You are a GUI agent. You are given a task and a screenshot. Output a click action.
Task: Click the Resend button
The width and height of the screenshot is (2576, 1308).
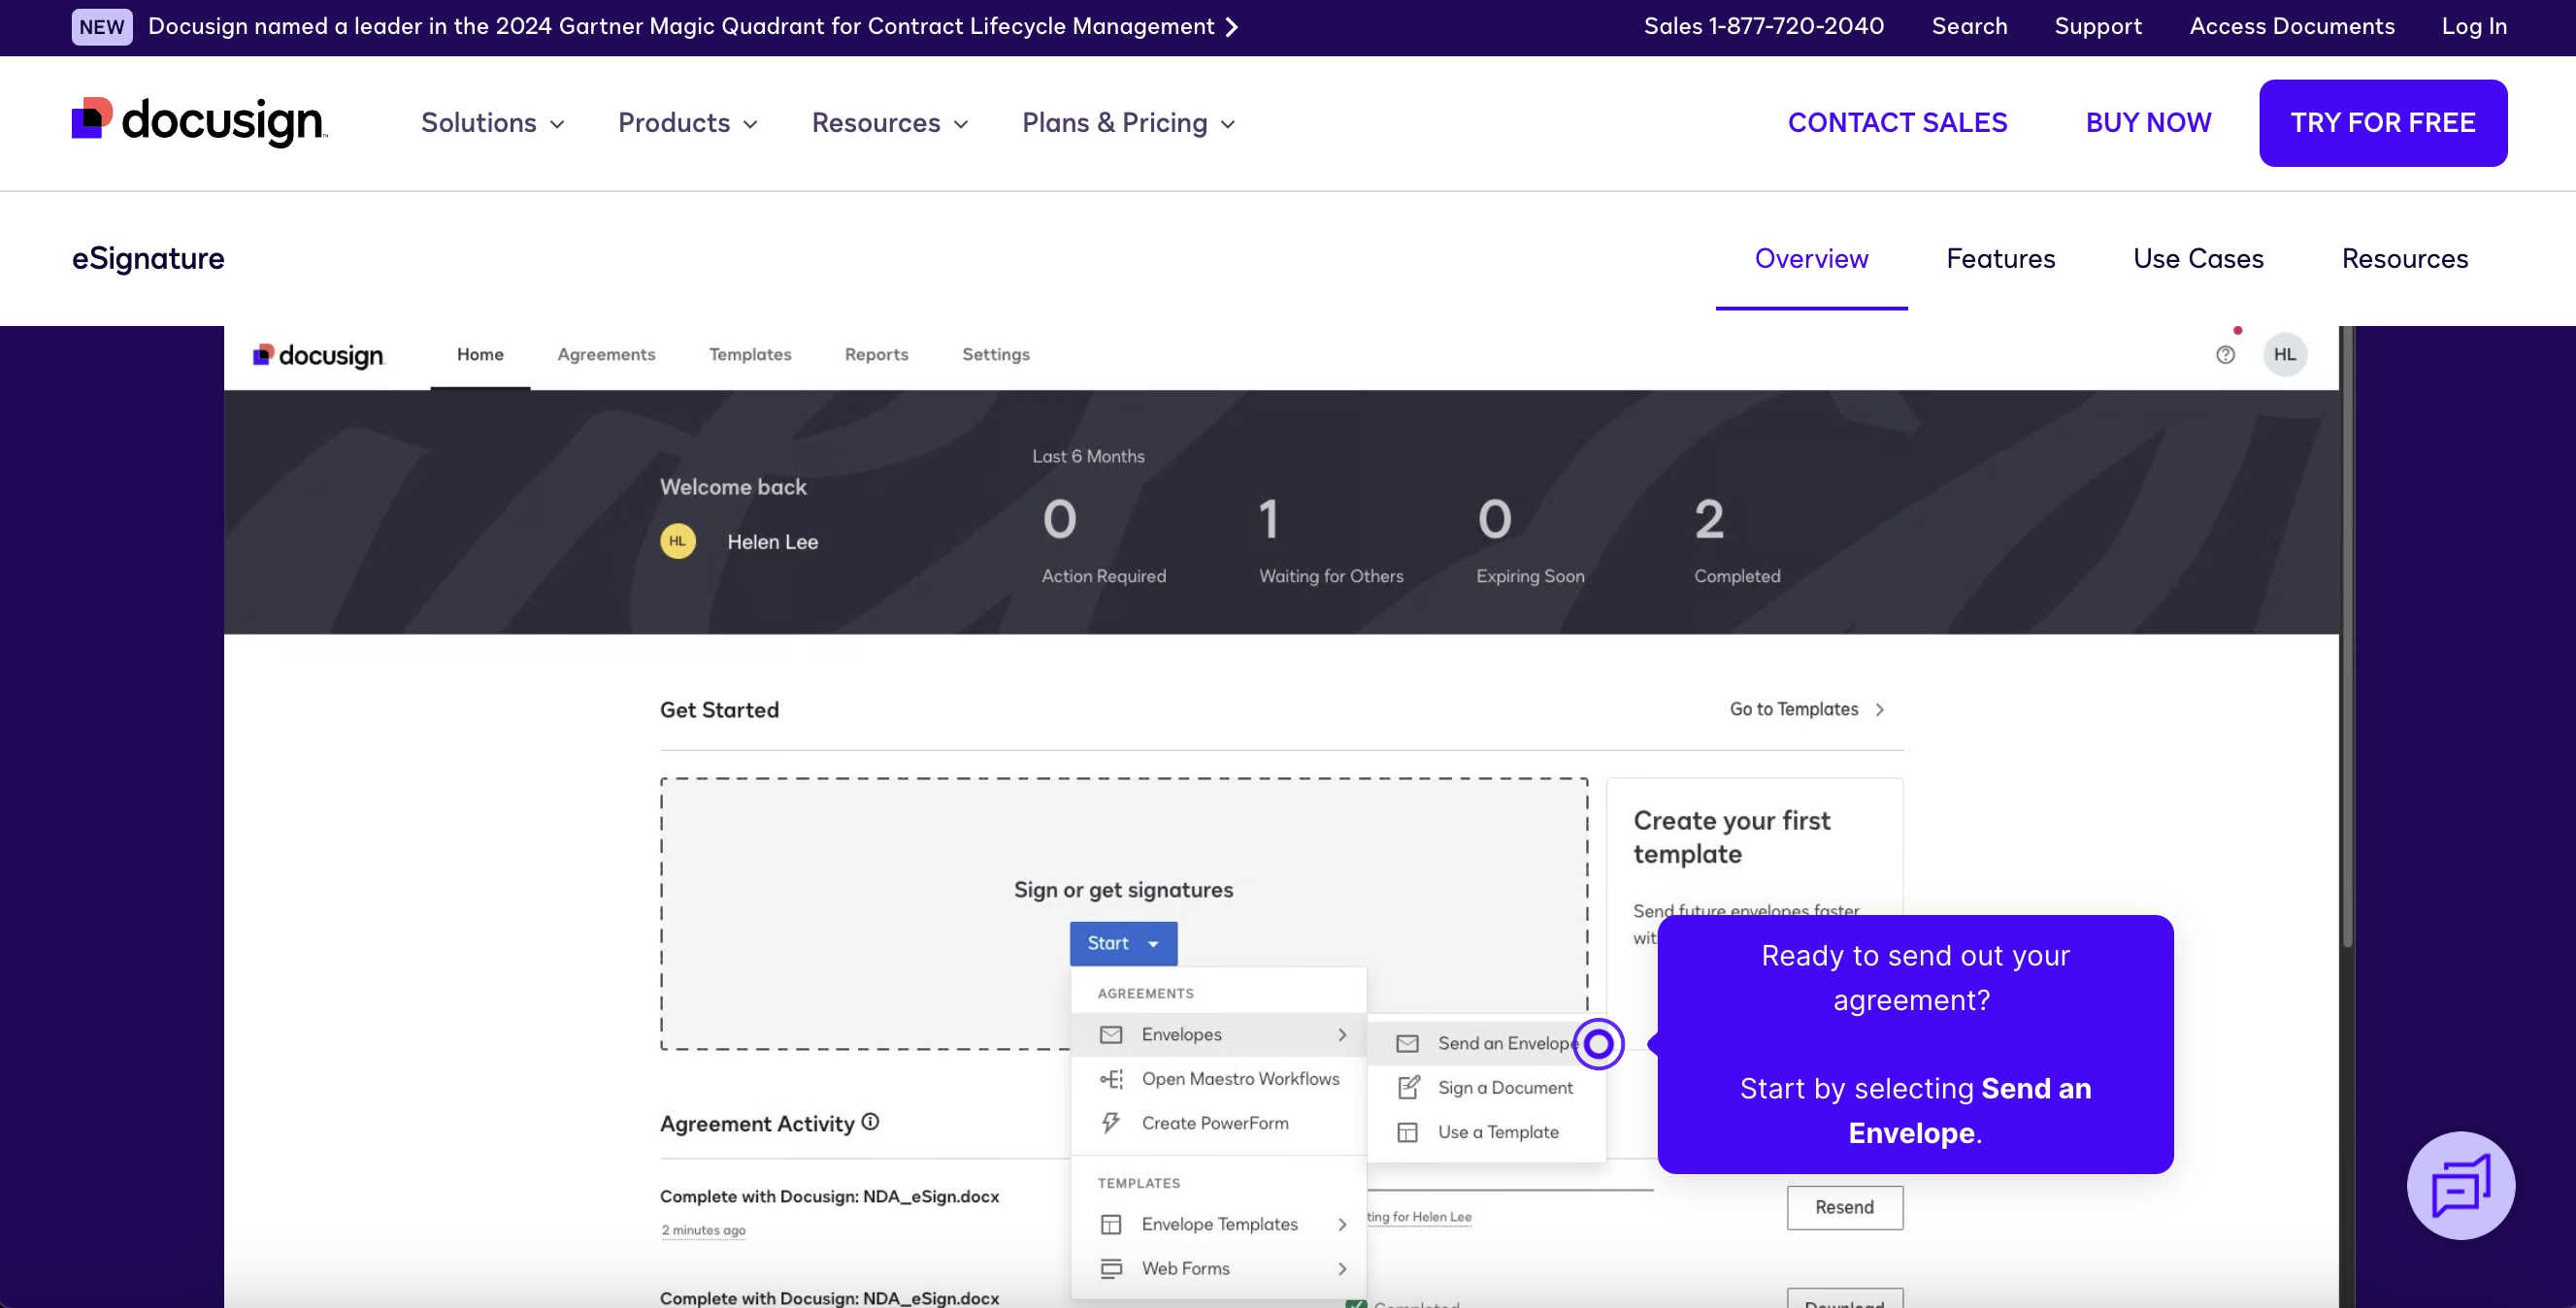tap(1845, 1207)
